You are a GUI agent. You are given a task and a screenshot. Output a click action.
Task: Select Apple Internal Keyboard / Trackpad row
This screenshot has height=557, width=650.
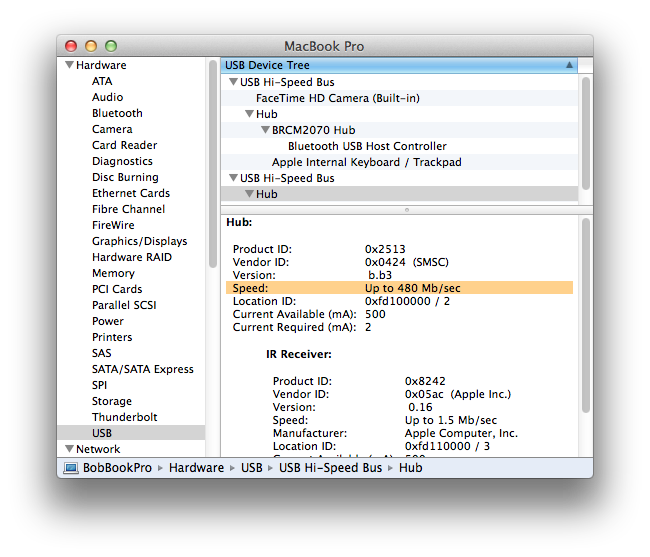pos(399,162)
